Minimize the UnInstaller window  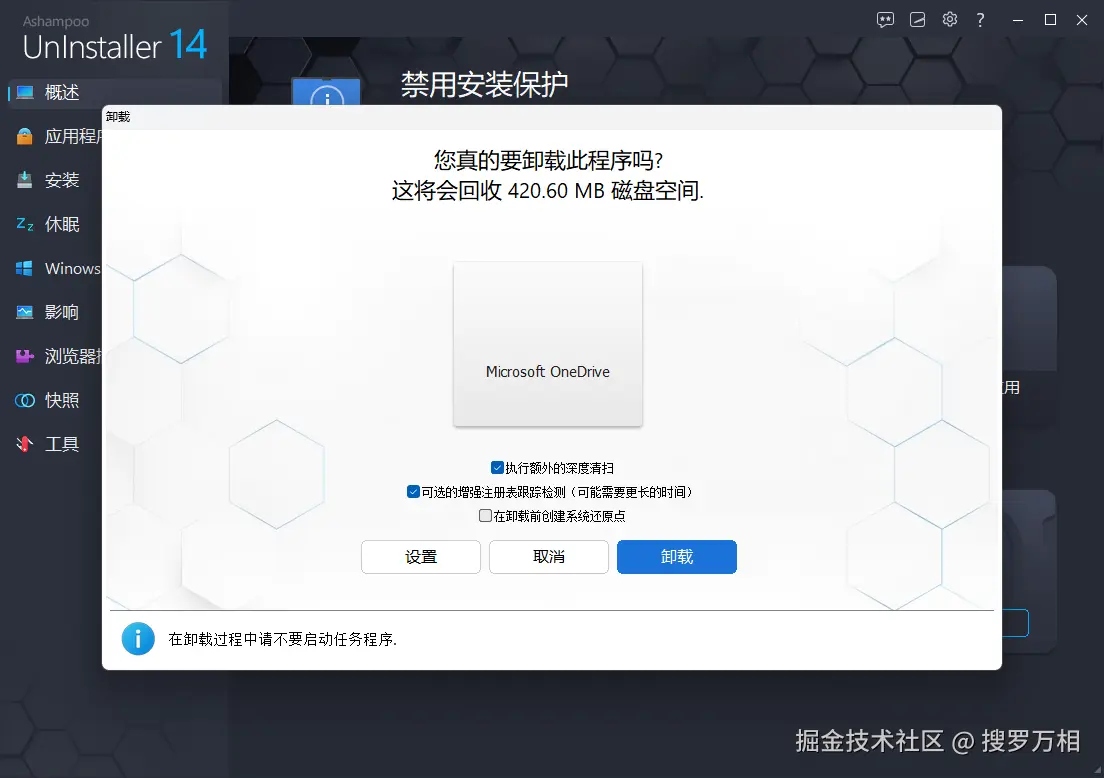pyautogui.click(x=1017, y=20)
